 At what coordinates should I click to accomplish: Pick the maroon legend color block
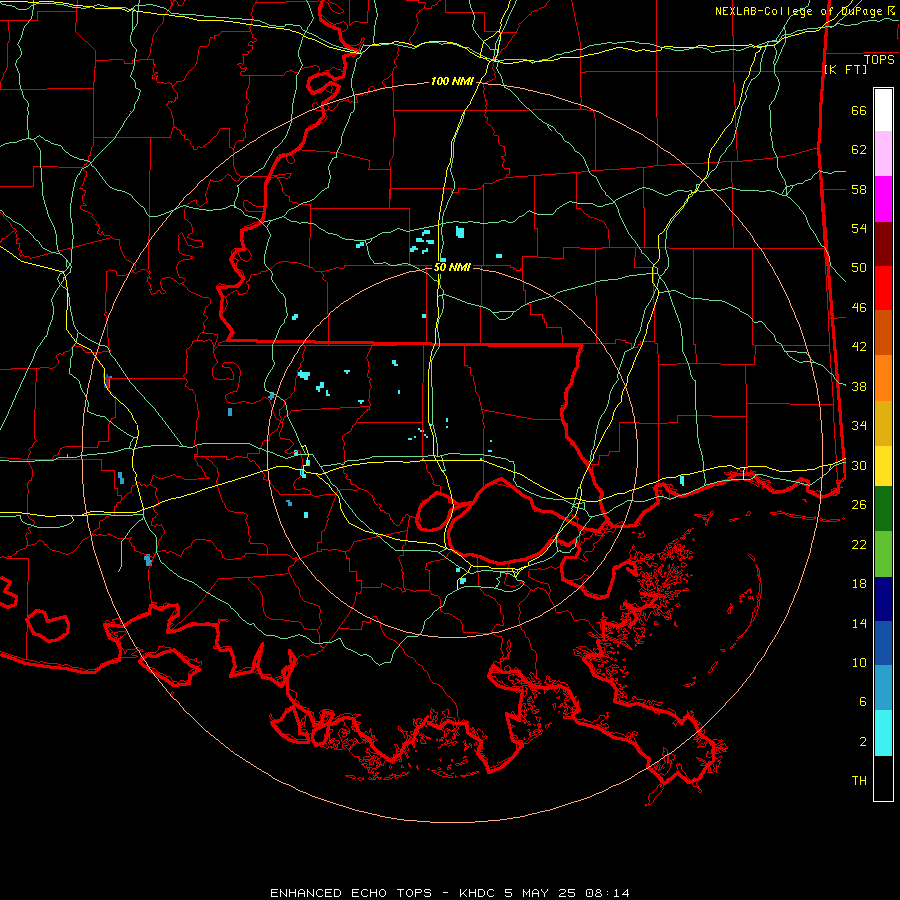click(883, 245)
